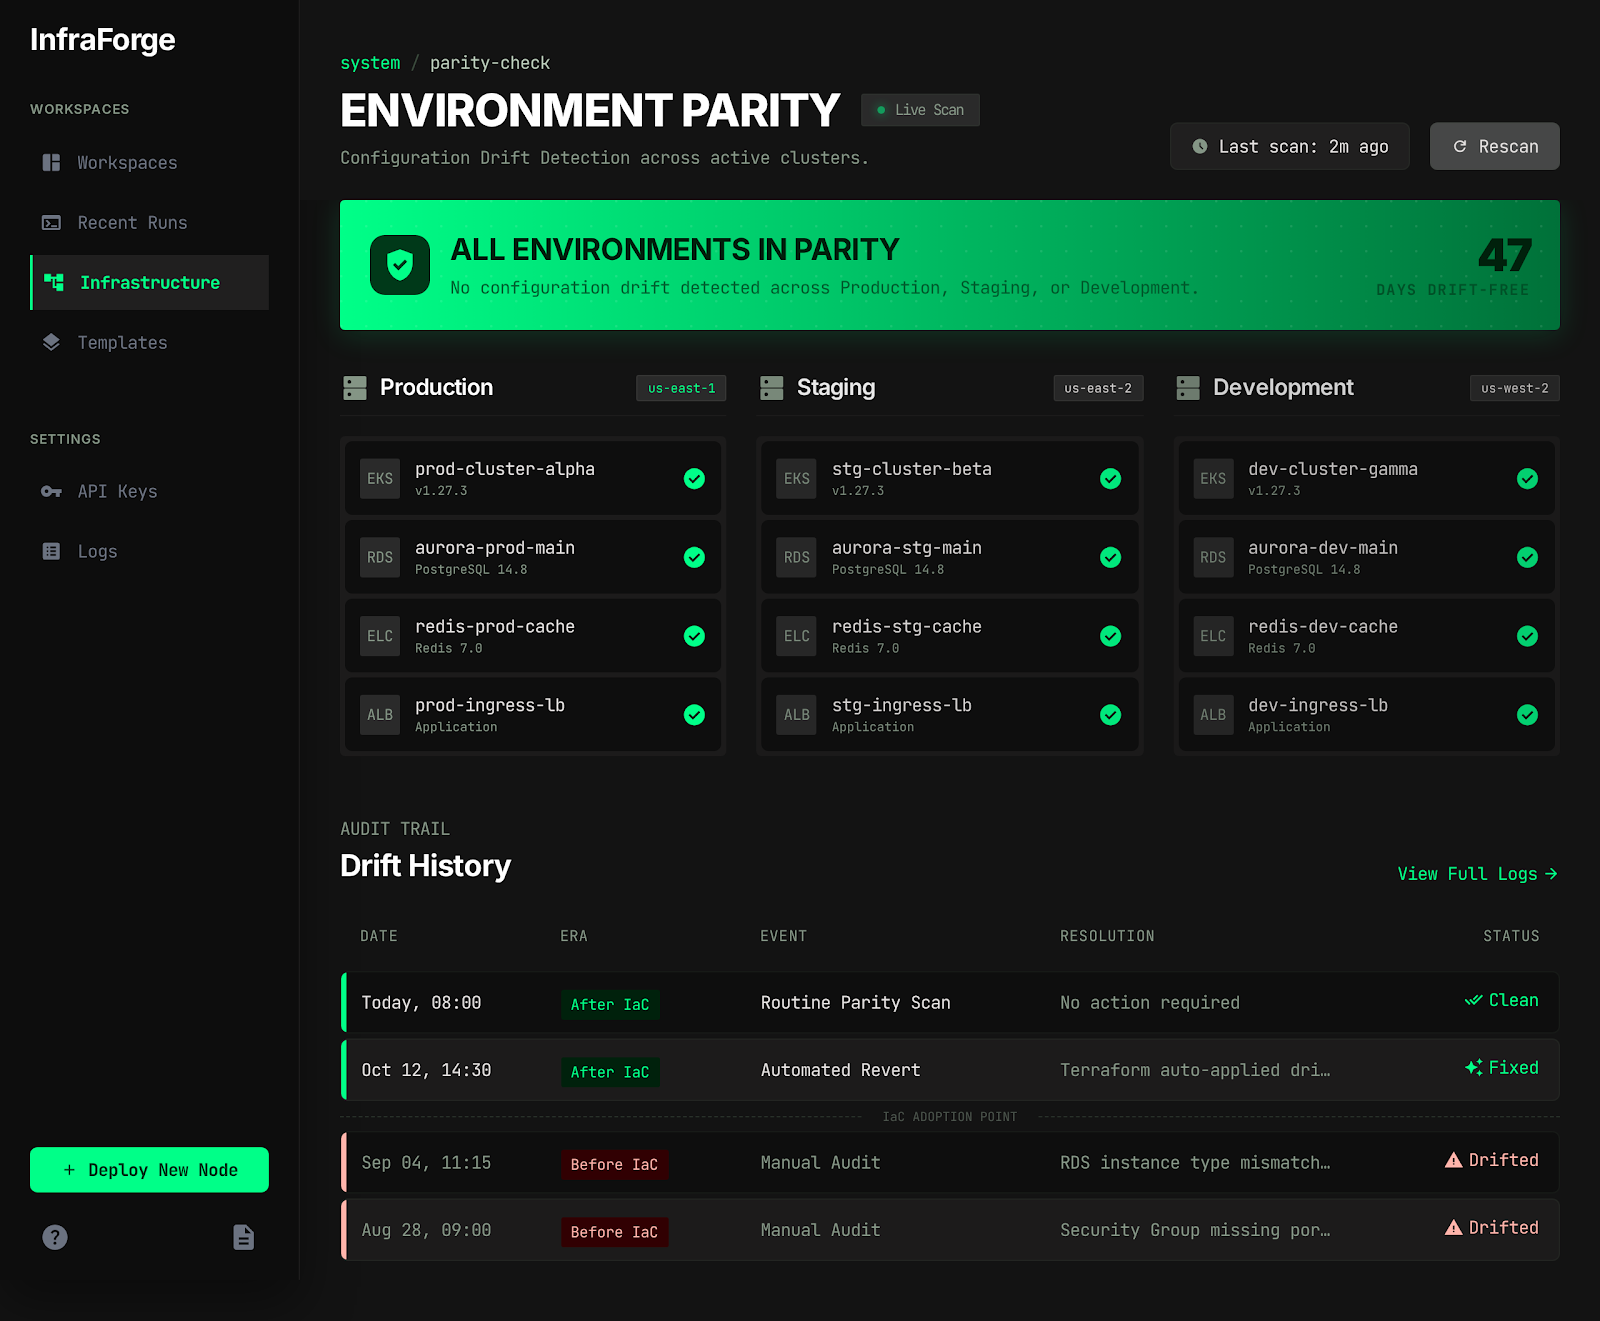Click the Sep 04, 11:15 date cell
Image resolution: width=1600 pixels, height=1321 pixels.
click(426, 1163)
